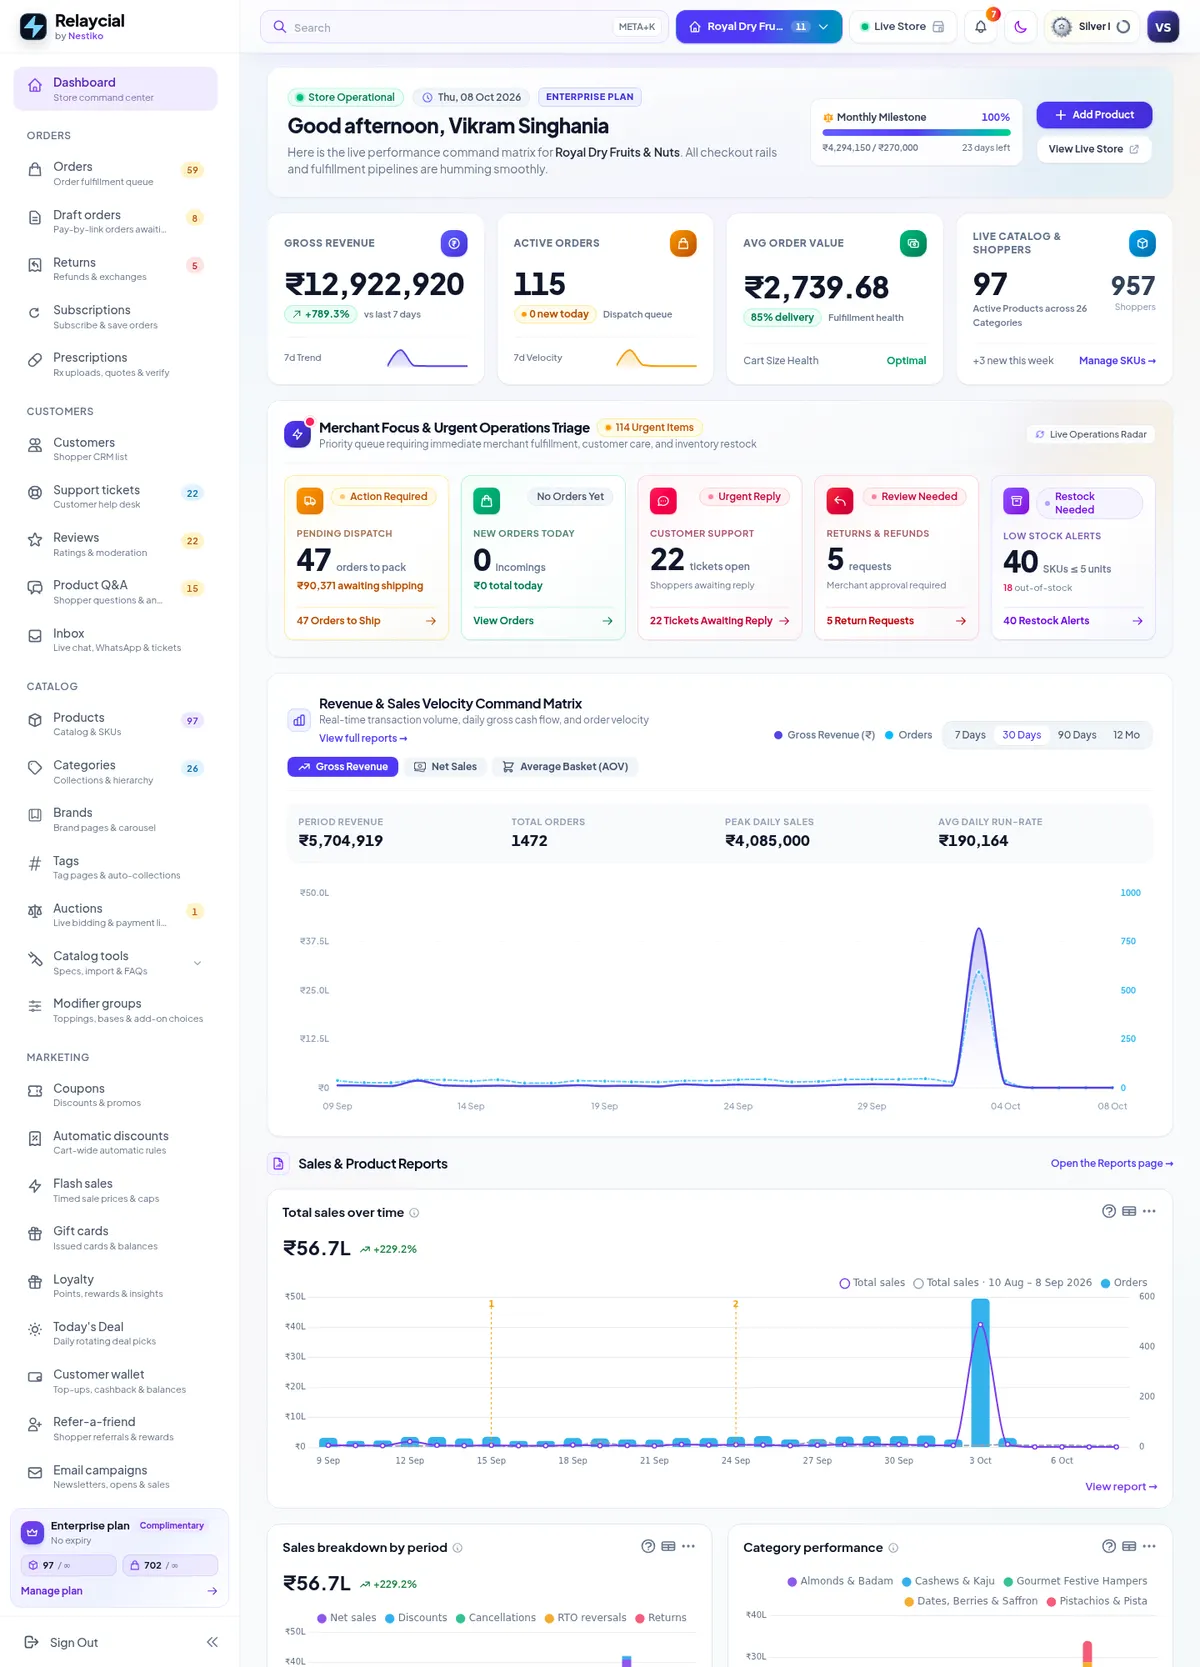Toggle Total sales series in sales legend
Viewport: 1200px width, 1667px height.
tap(872, 1283)
